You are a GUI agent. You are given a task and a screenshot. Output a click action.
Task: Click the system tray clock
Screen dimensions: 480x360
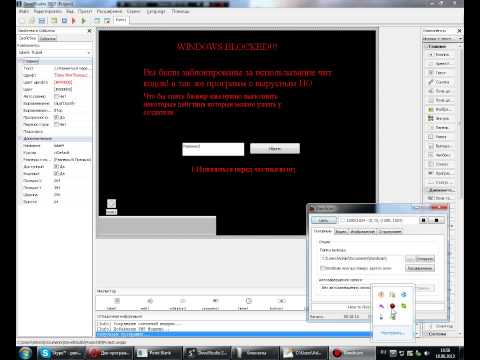[x=445, y=353]
